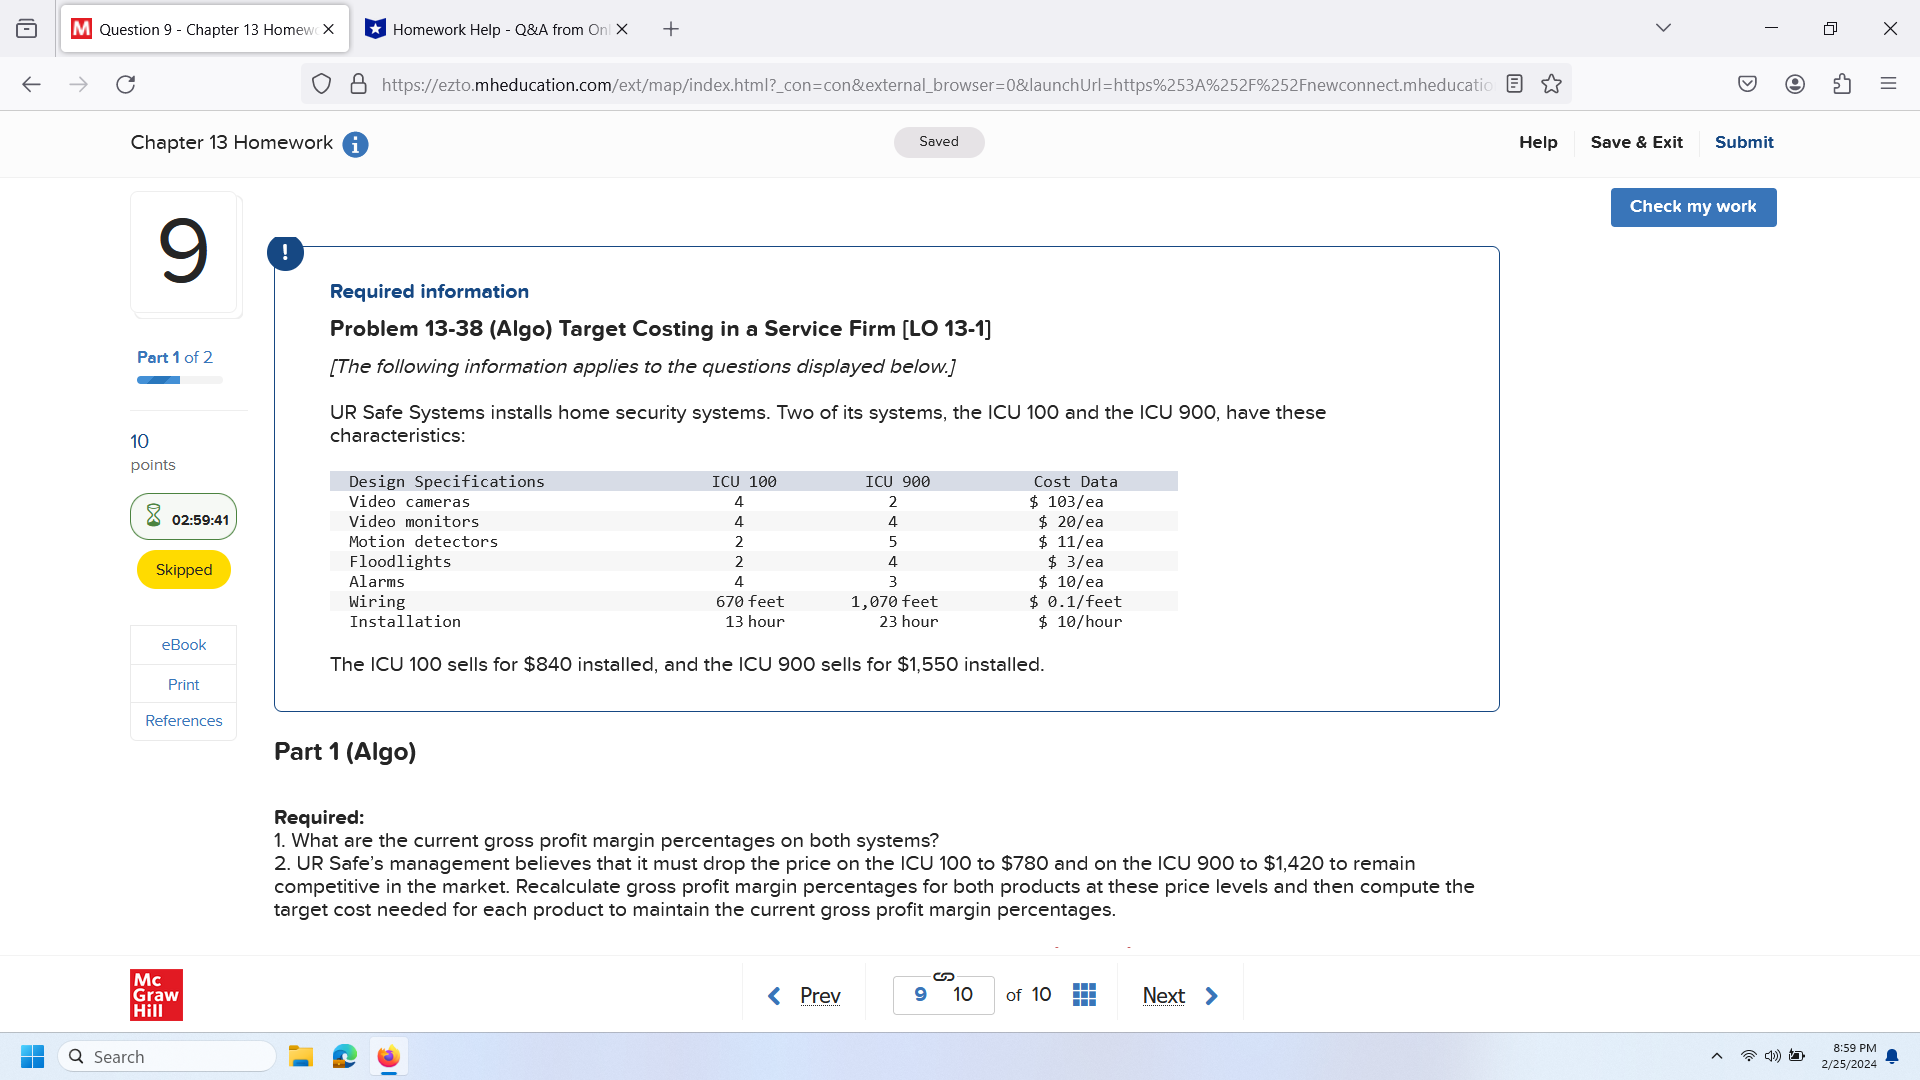Viewport: 1920px width, 1080px height.
Task: Open the eBook link
Action: coord(184,645)
